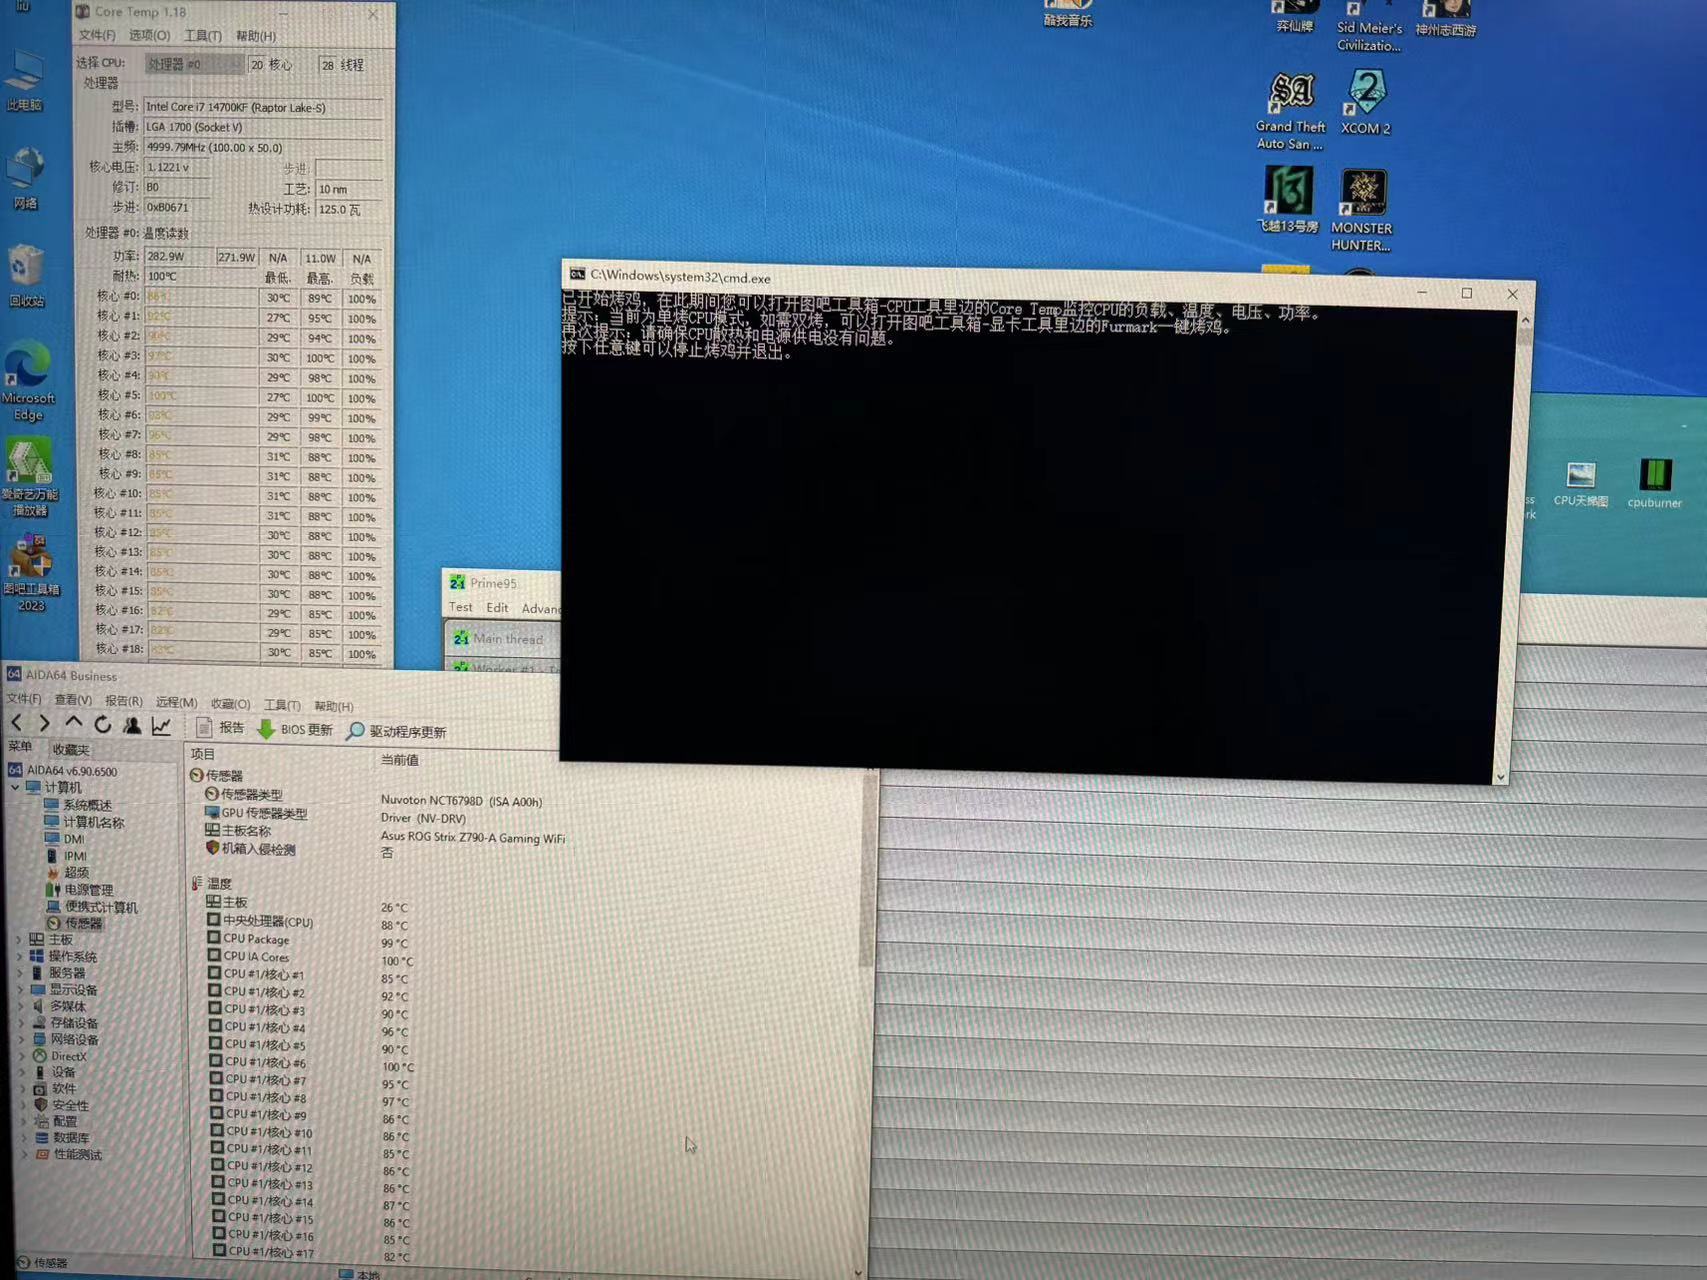Toggle CPU #1/核心 #1 checkbox
Viewport: 1707px width, 1280px height.
pos(215,973)
